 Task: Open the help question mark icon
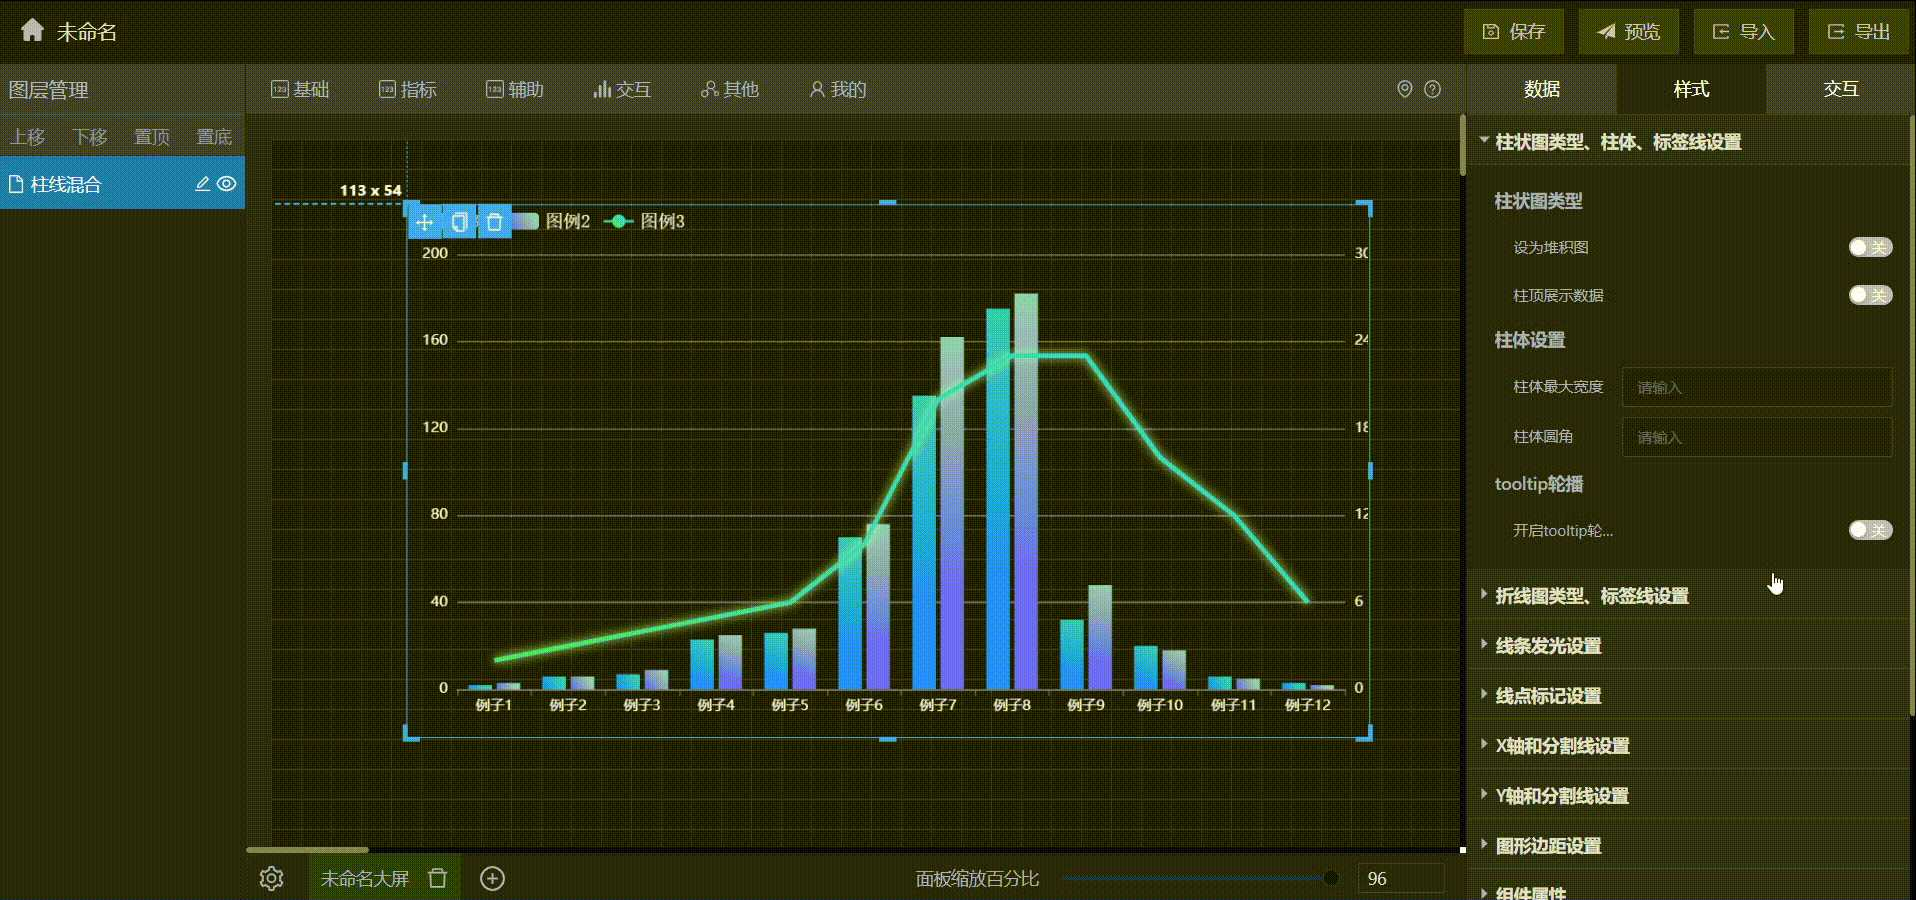pyautogui.click(x=1432, y=89)
